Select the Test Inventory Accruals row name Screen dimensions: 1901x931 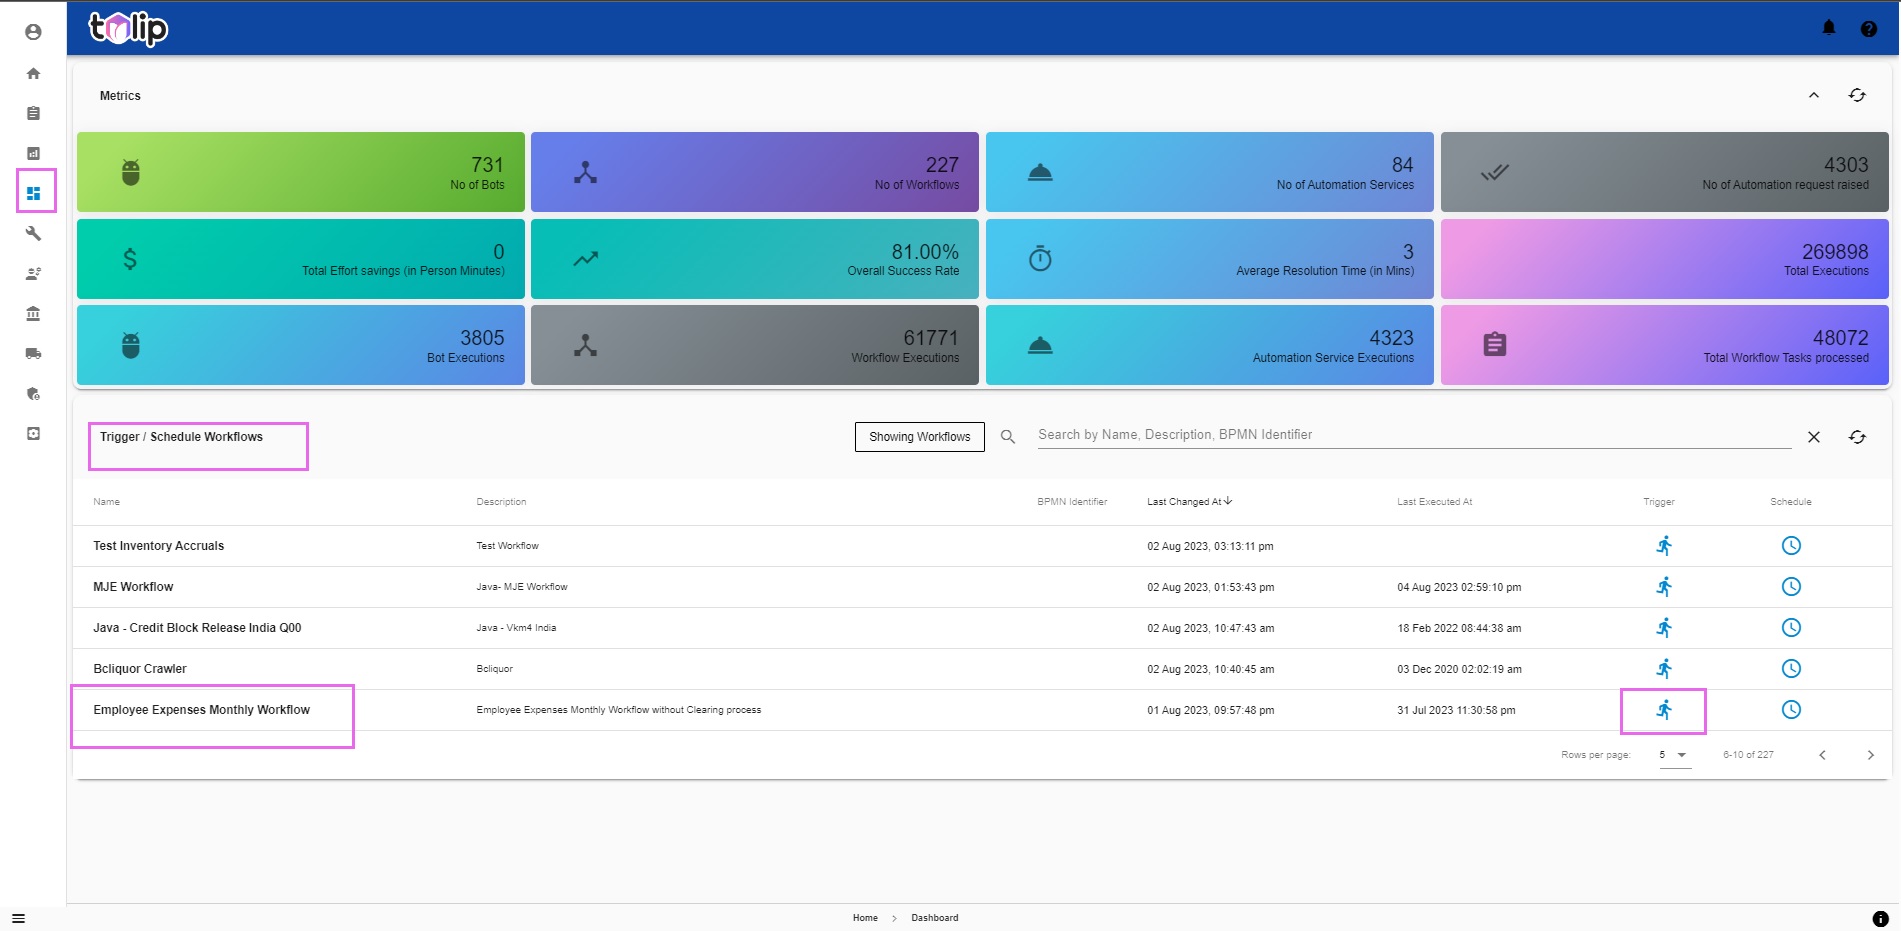158,546
